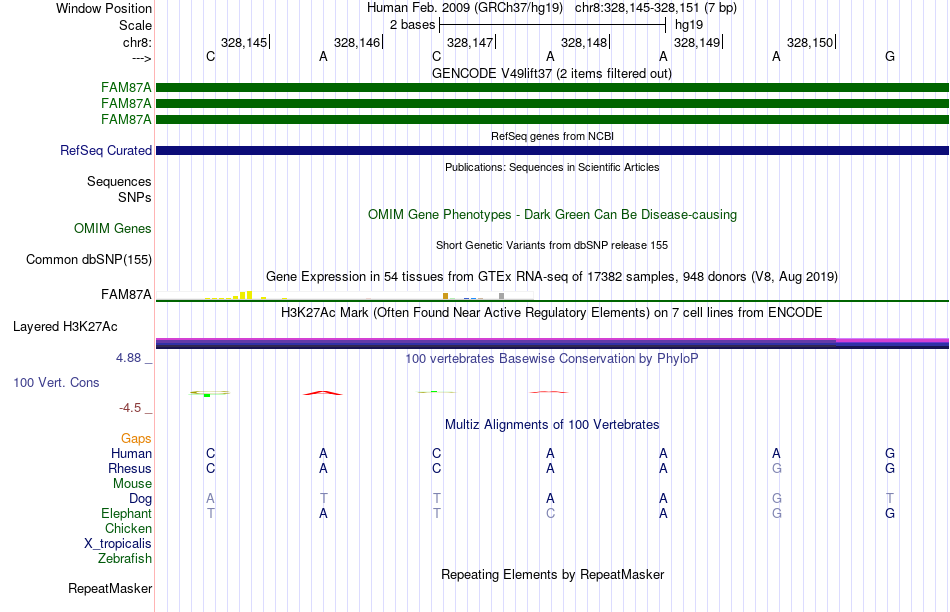This screenshot has height=612, width=950.
Task: Click the Rhesus species label
Action: click(130, 468)
